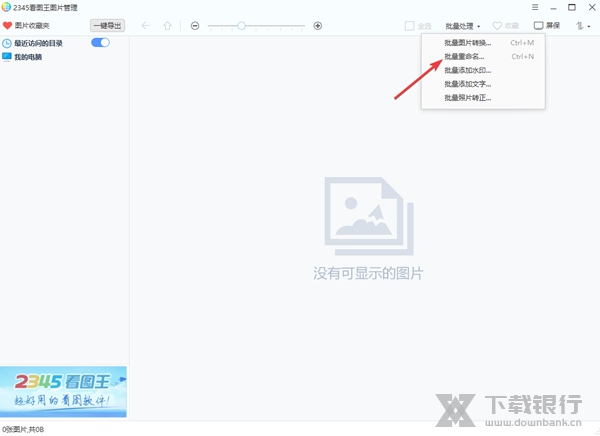The height and width of the screenshot is (436, 600).
Task: Check the 全选 select-all checkbox
Action: [x=410, y=25]
